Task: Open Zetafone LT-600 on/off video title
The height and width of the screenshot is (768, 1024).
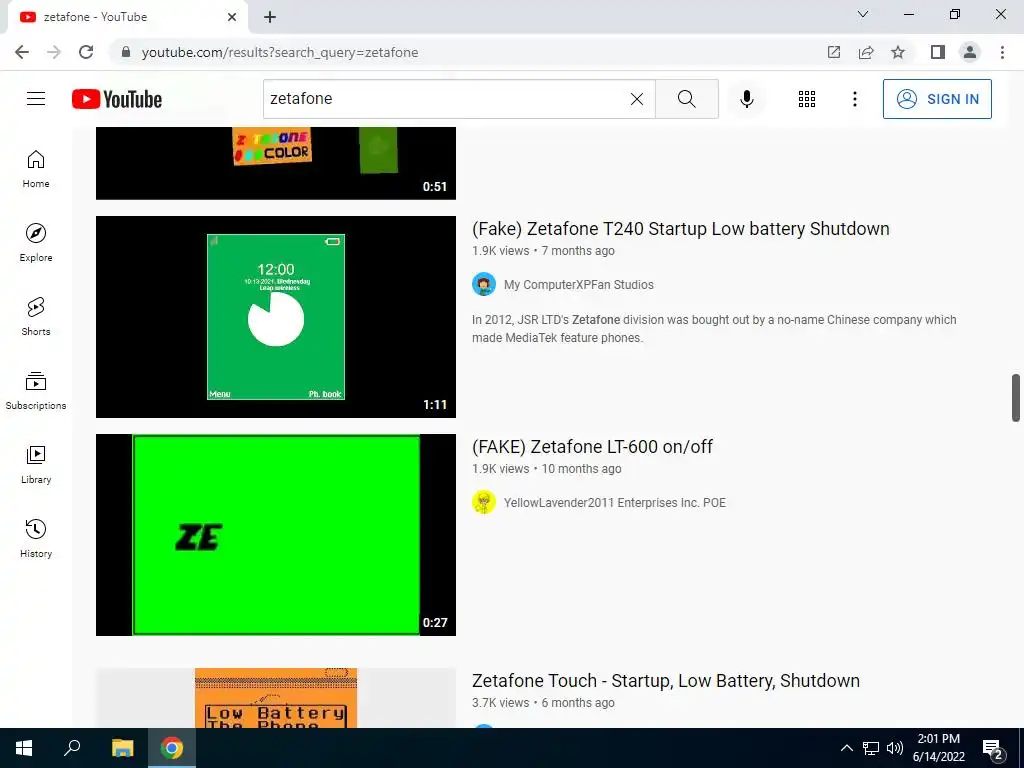Action: [x=592, y=447]
